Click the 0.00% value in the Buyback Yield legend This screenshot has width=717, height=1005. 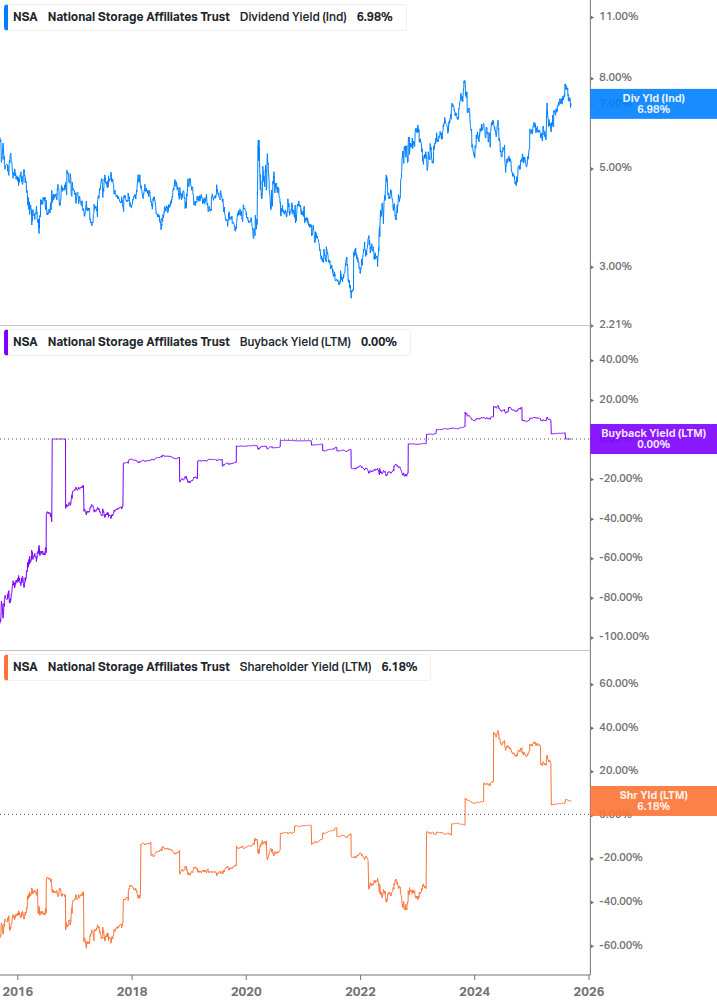pyautogui.click(x=379, y=342)
